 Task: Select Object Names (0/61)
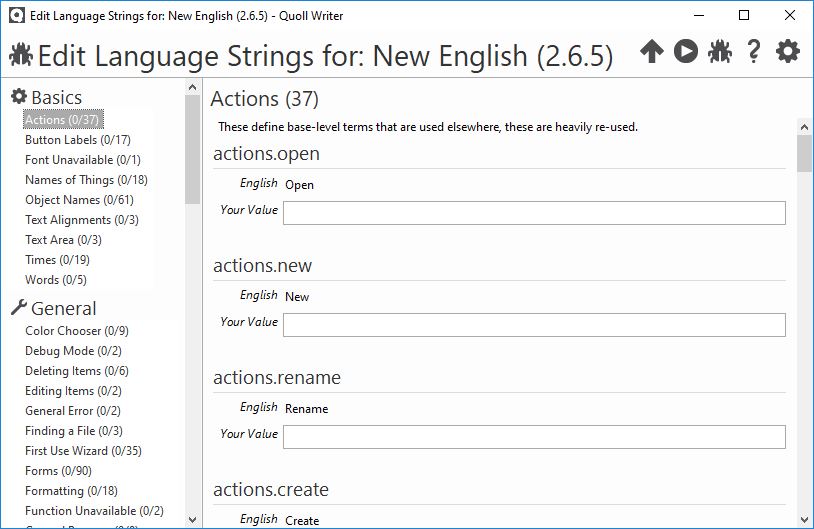(x=79, y=199)
